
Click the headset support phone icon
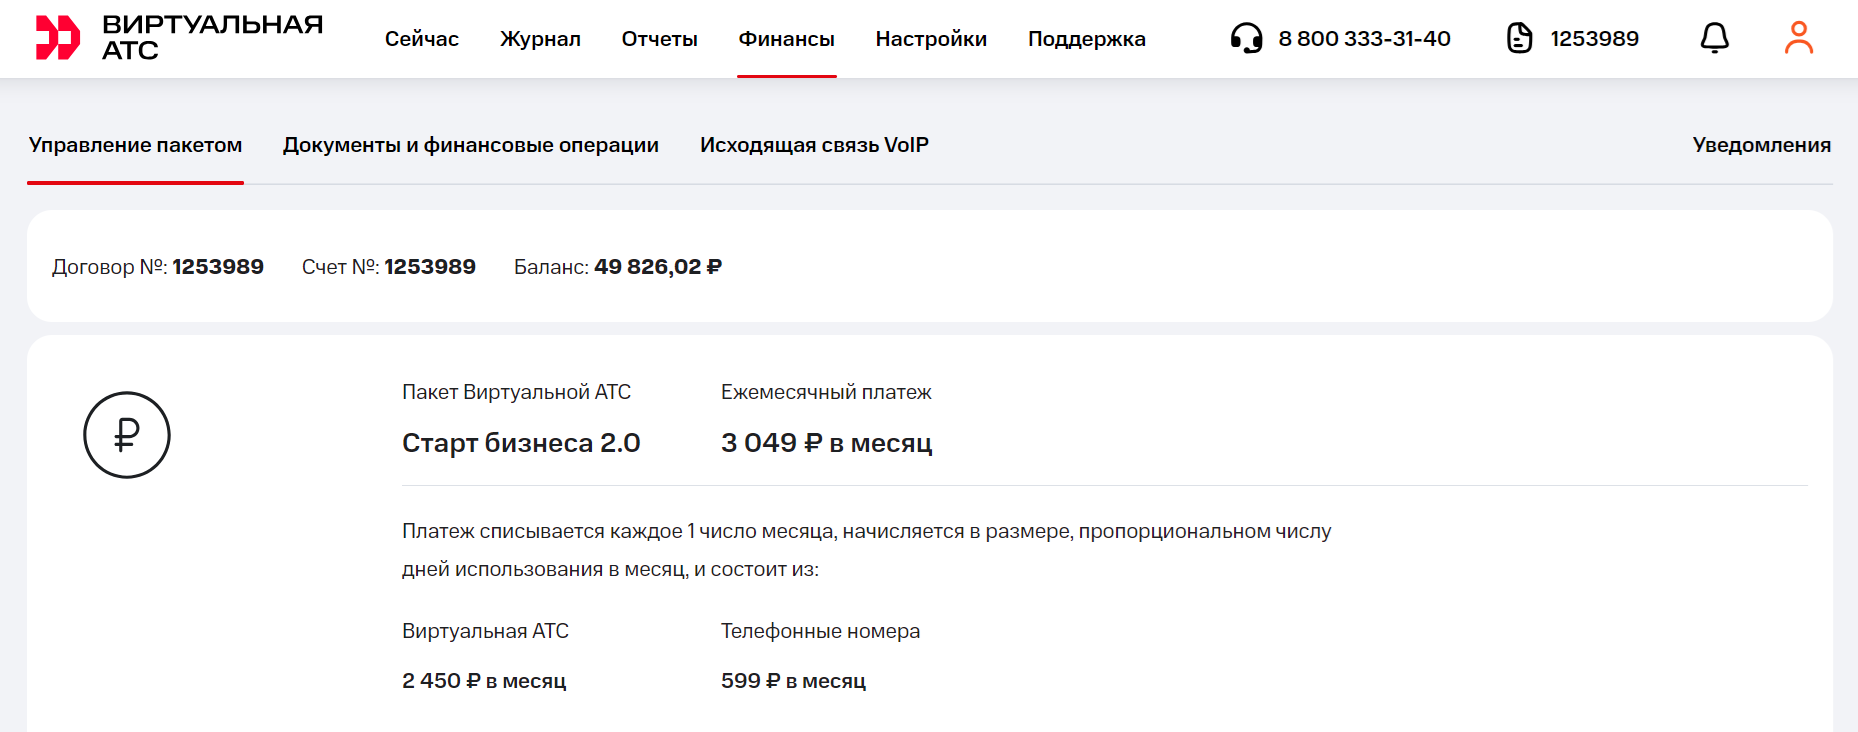click(1246, 38)
